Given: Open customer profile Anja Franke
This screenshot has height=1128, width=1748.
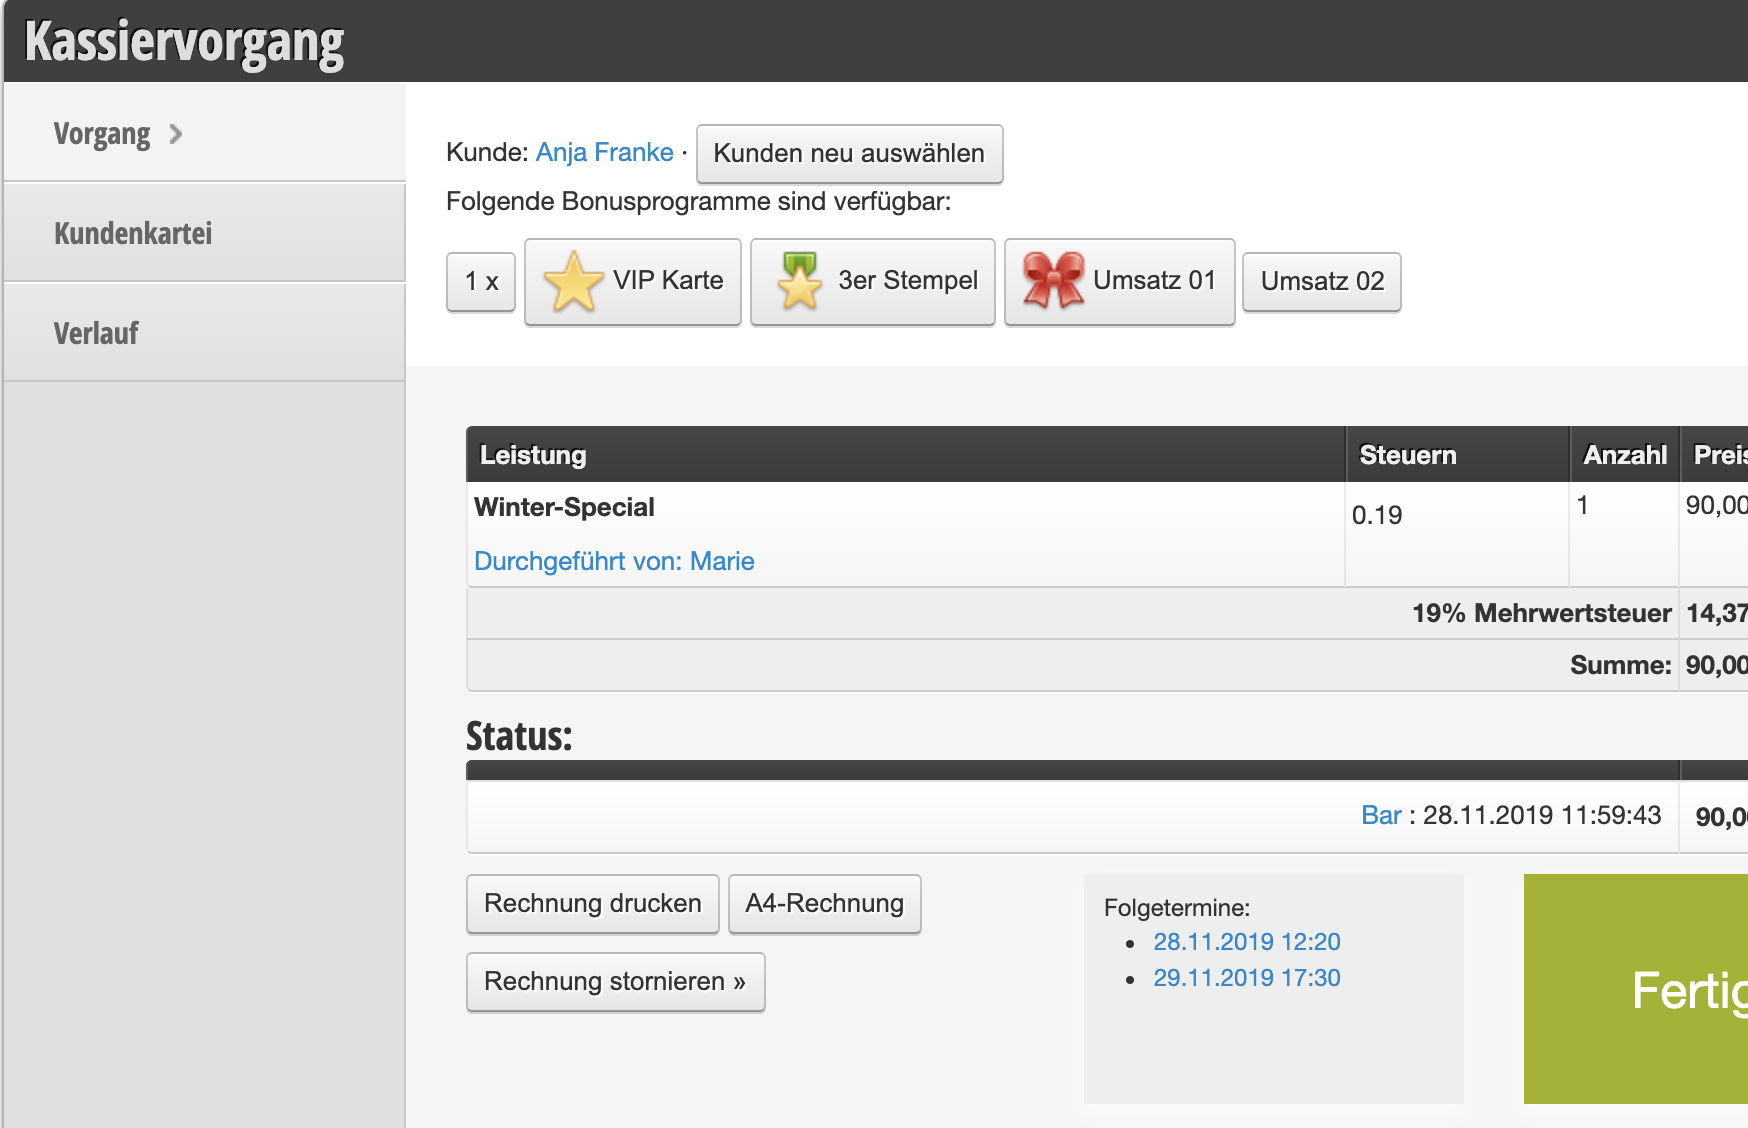Looking at the screenshot, I should 604,152.
